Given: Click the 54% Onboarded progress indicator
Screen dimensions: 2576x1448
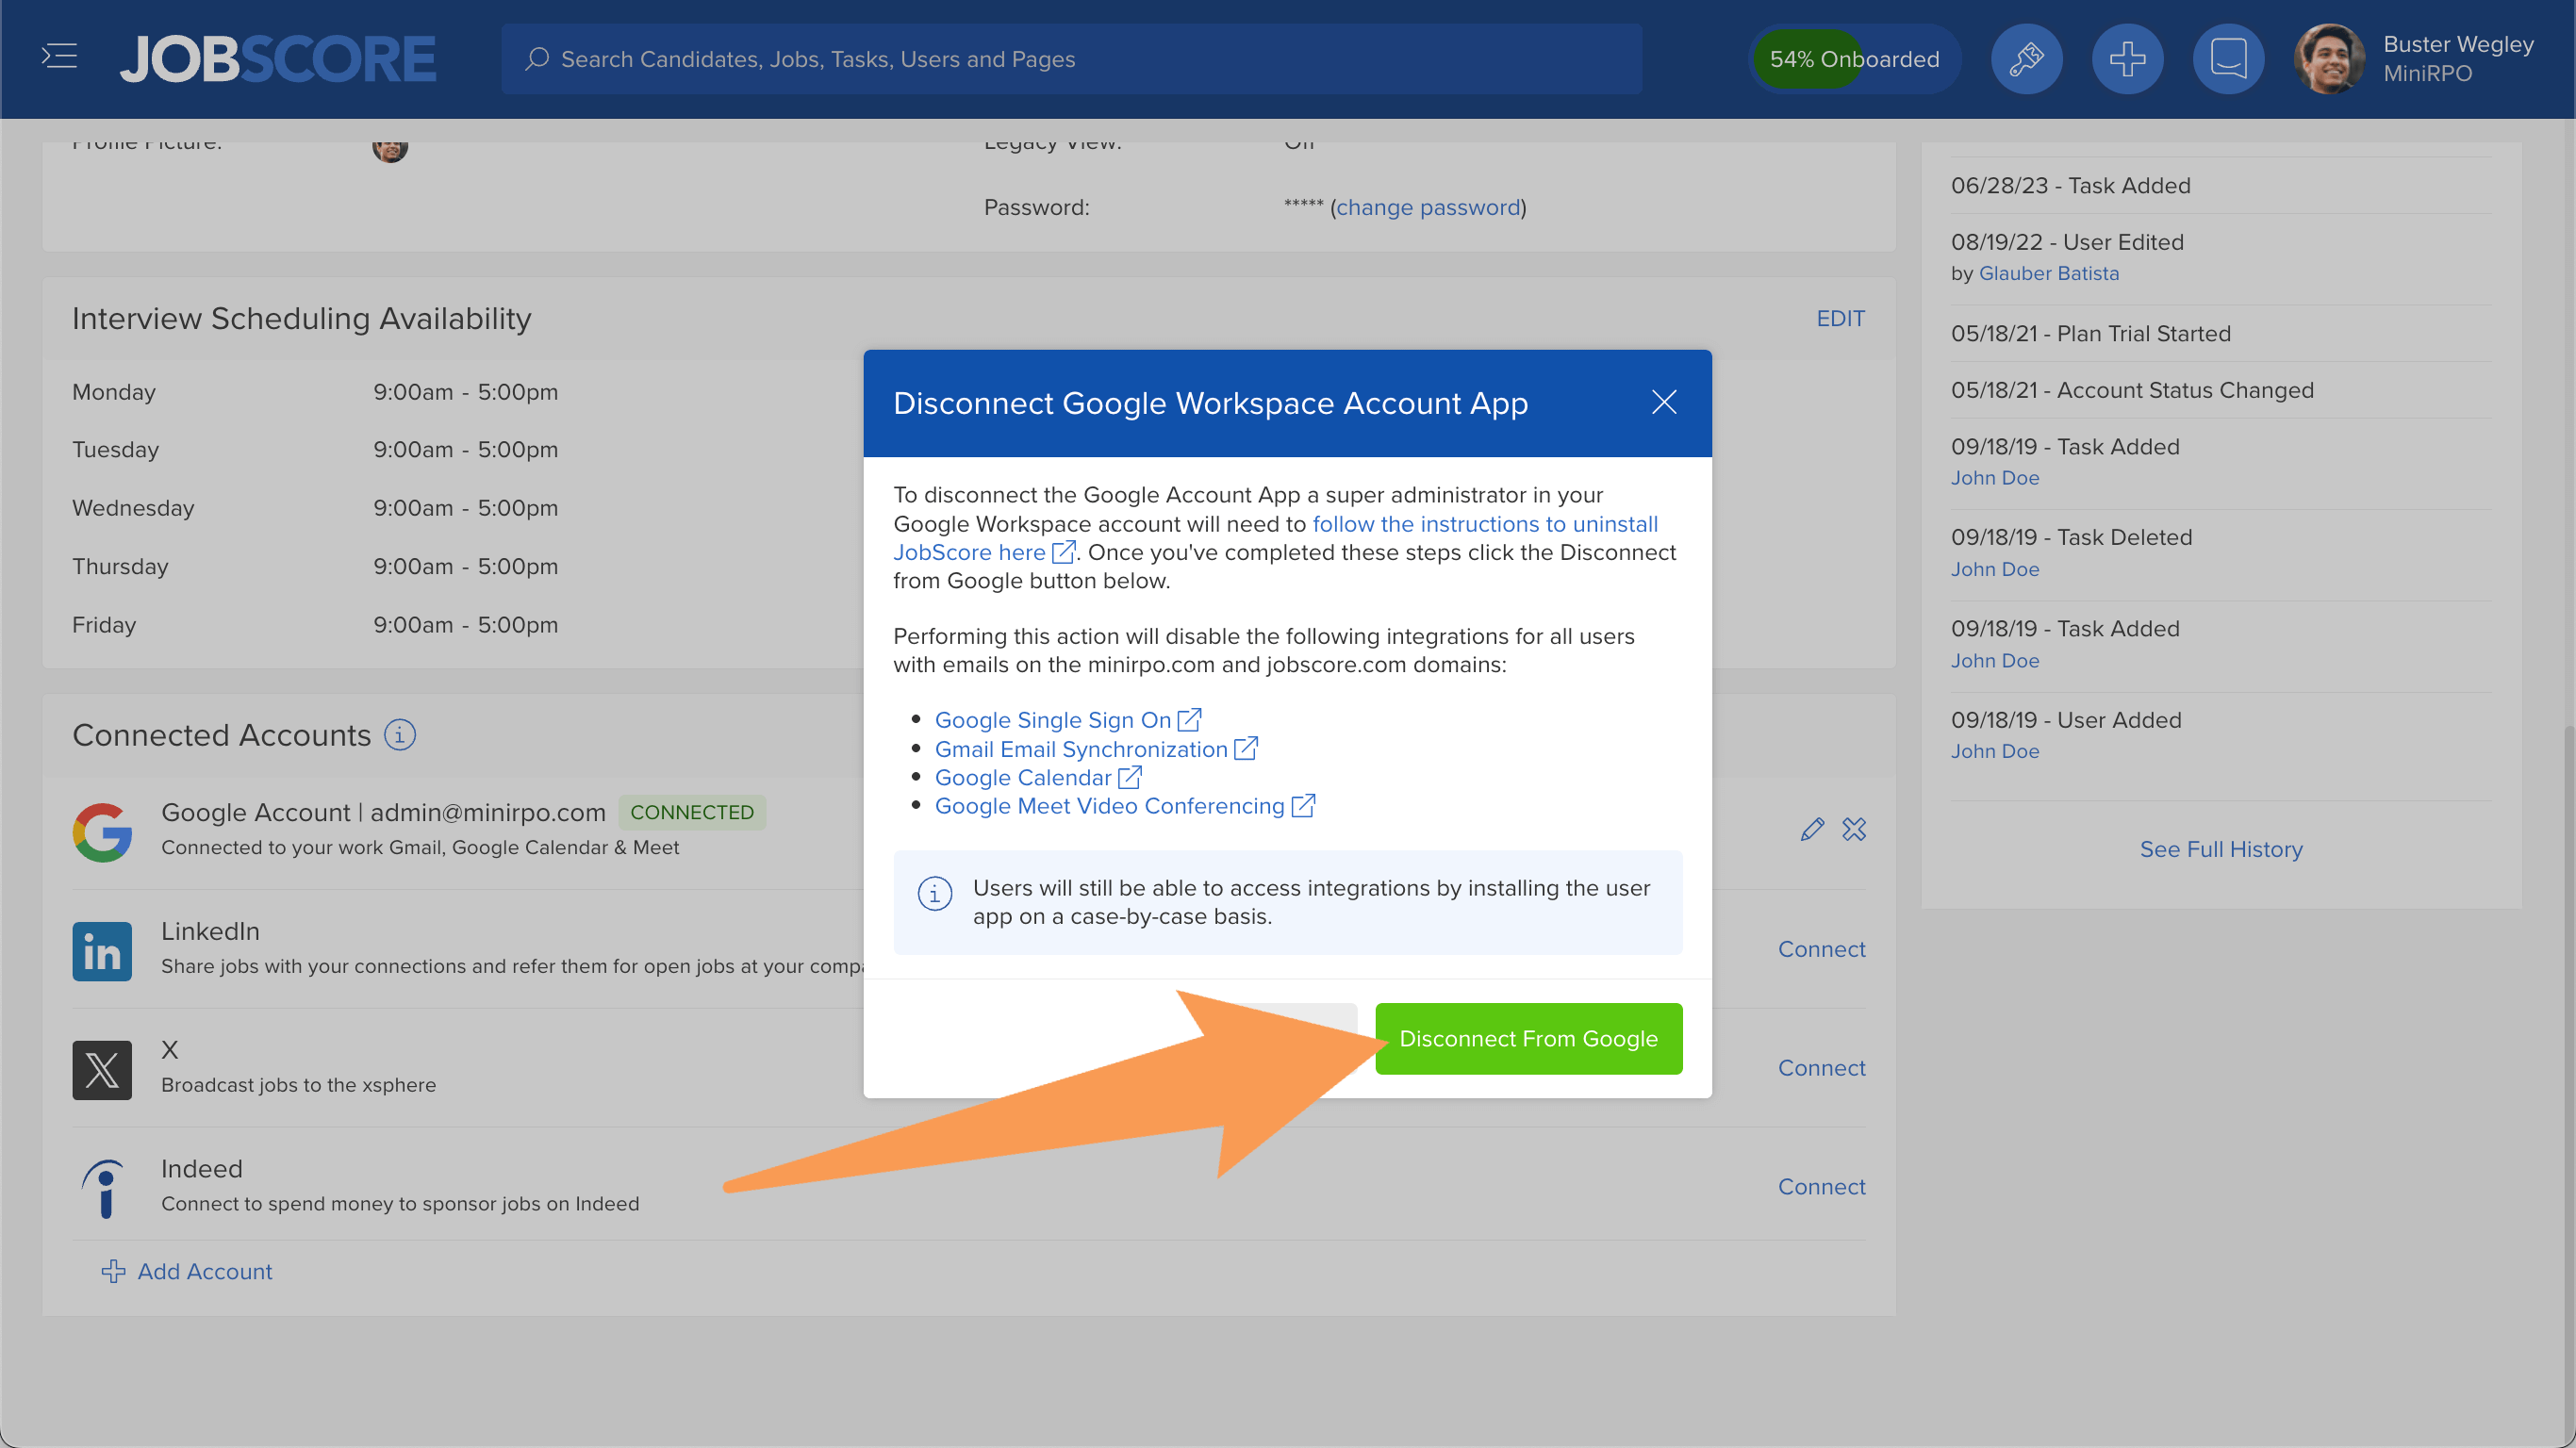Looking at the screenshot, I should click(x=1854, y=59).
